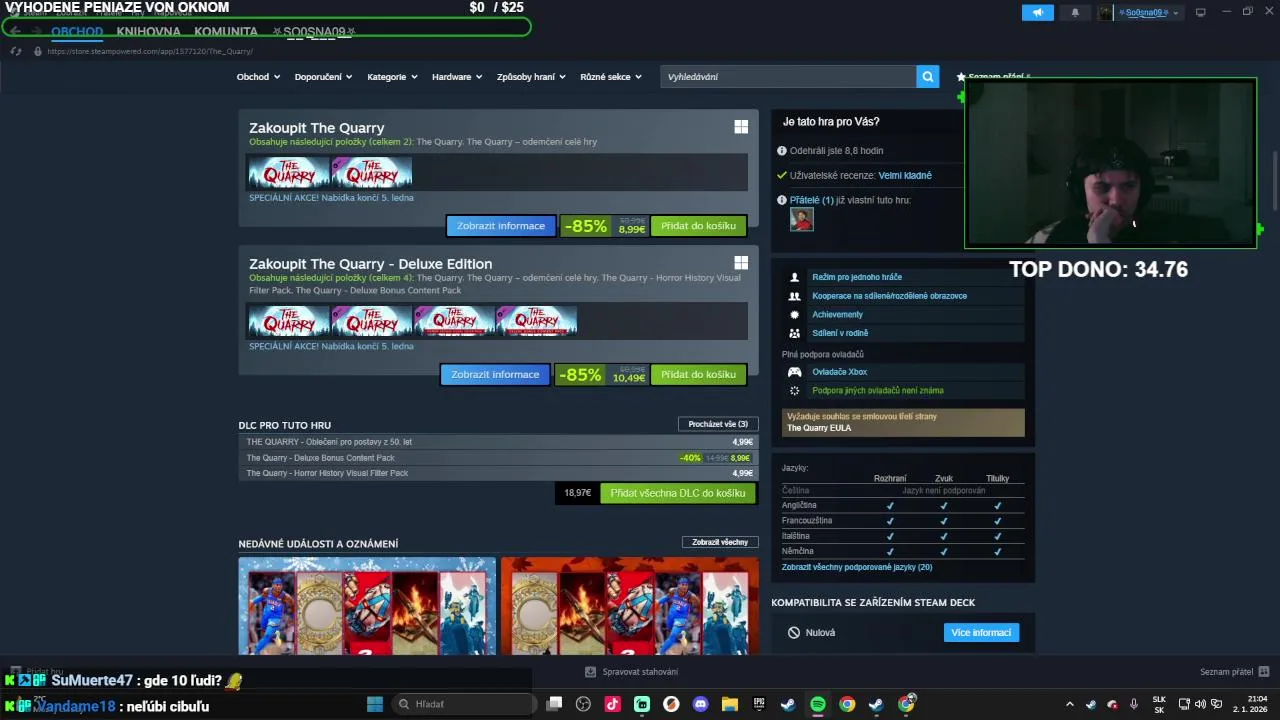Expand the Kategorie dropdown menu
The height and width of the screenshot is (720, 1280).
(392, 77)
